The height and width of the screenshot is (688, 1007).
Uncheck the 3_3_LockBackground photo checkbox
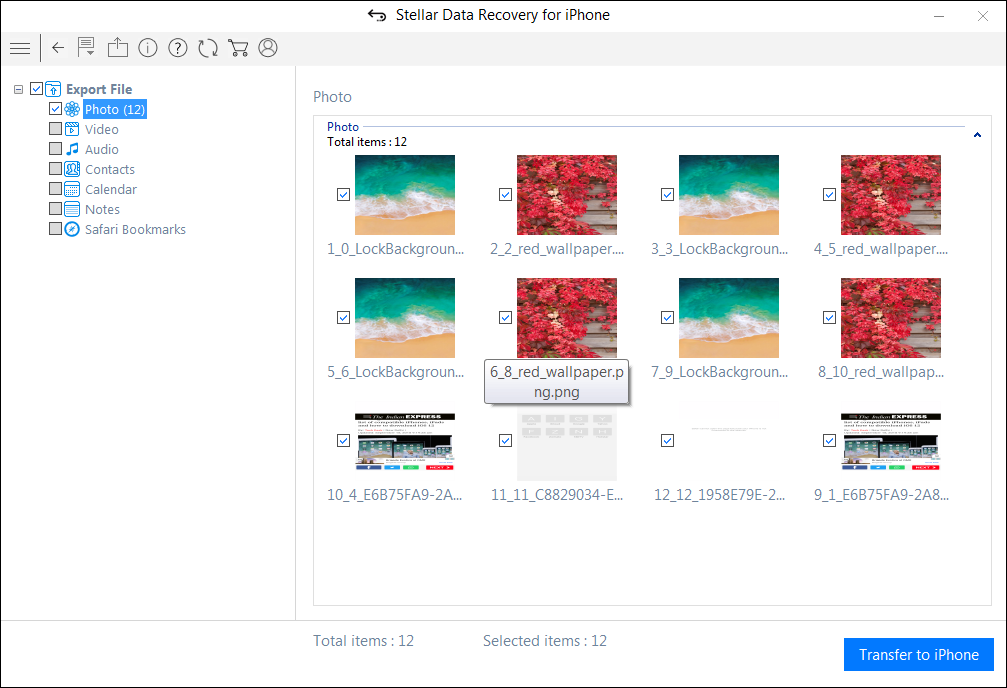[667, 195]
